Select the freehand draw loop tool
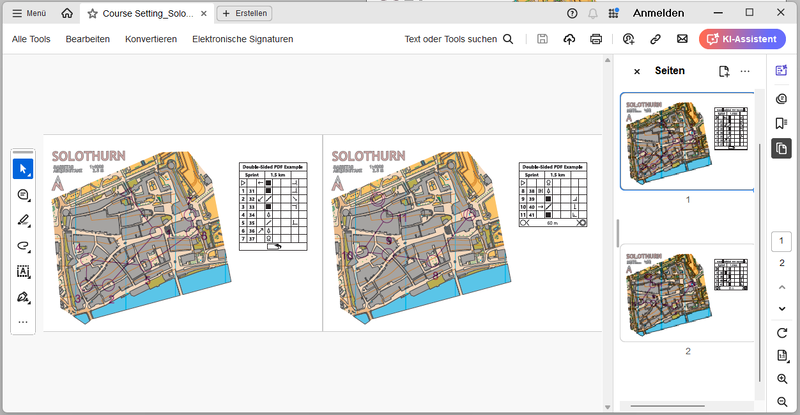800x415 pixels. 23,246
